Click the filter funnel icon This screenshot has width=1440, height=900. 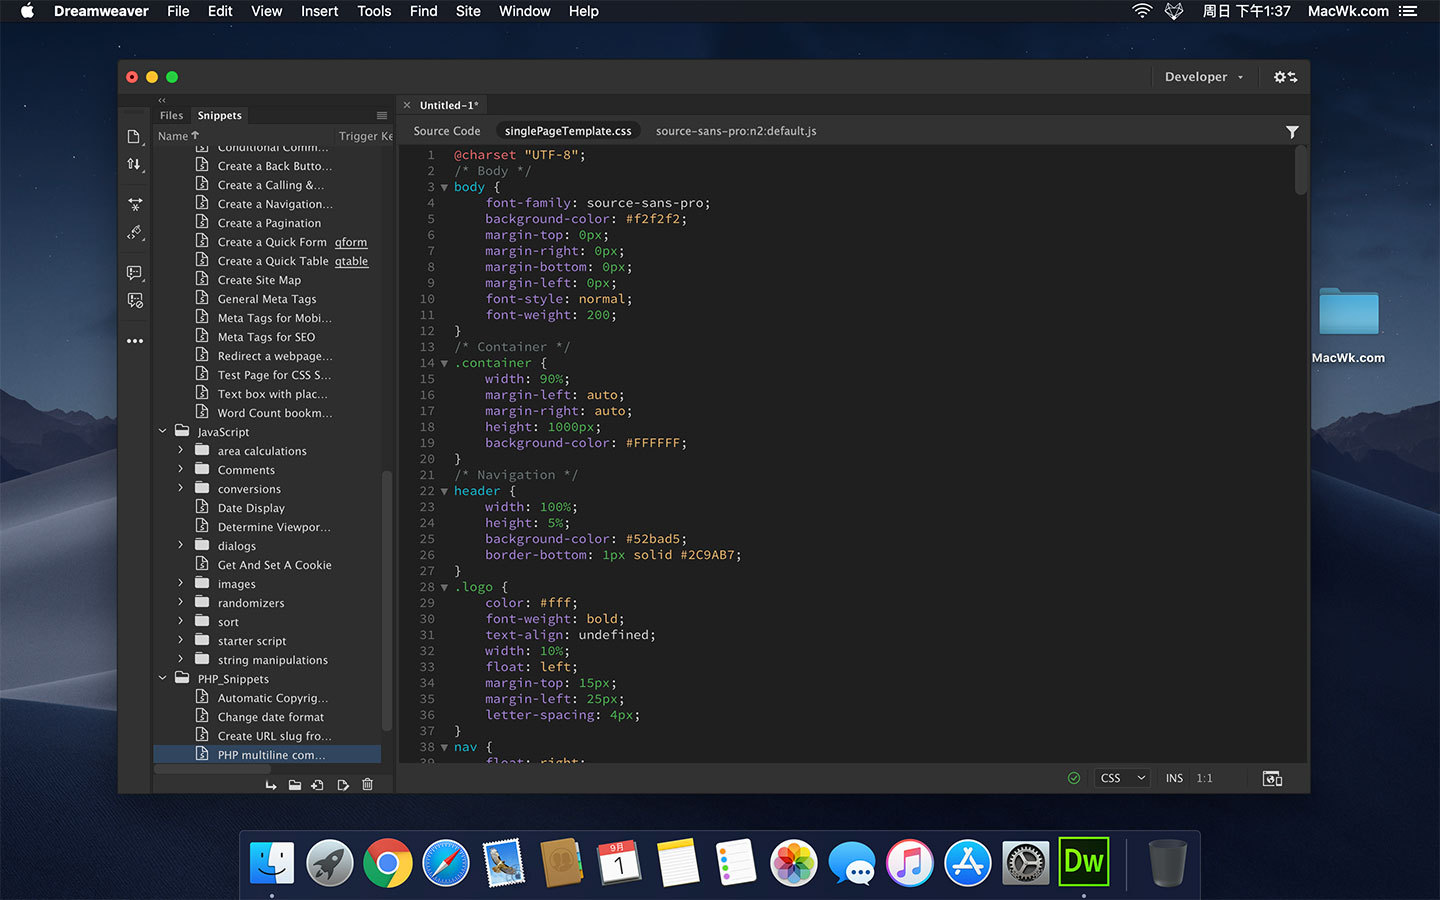1292,132
